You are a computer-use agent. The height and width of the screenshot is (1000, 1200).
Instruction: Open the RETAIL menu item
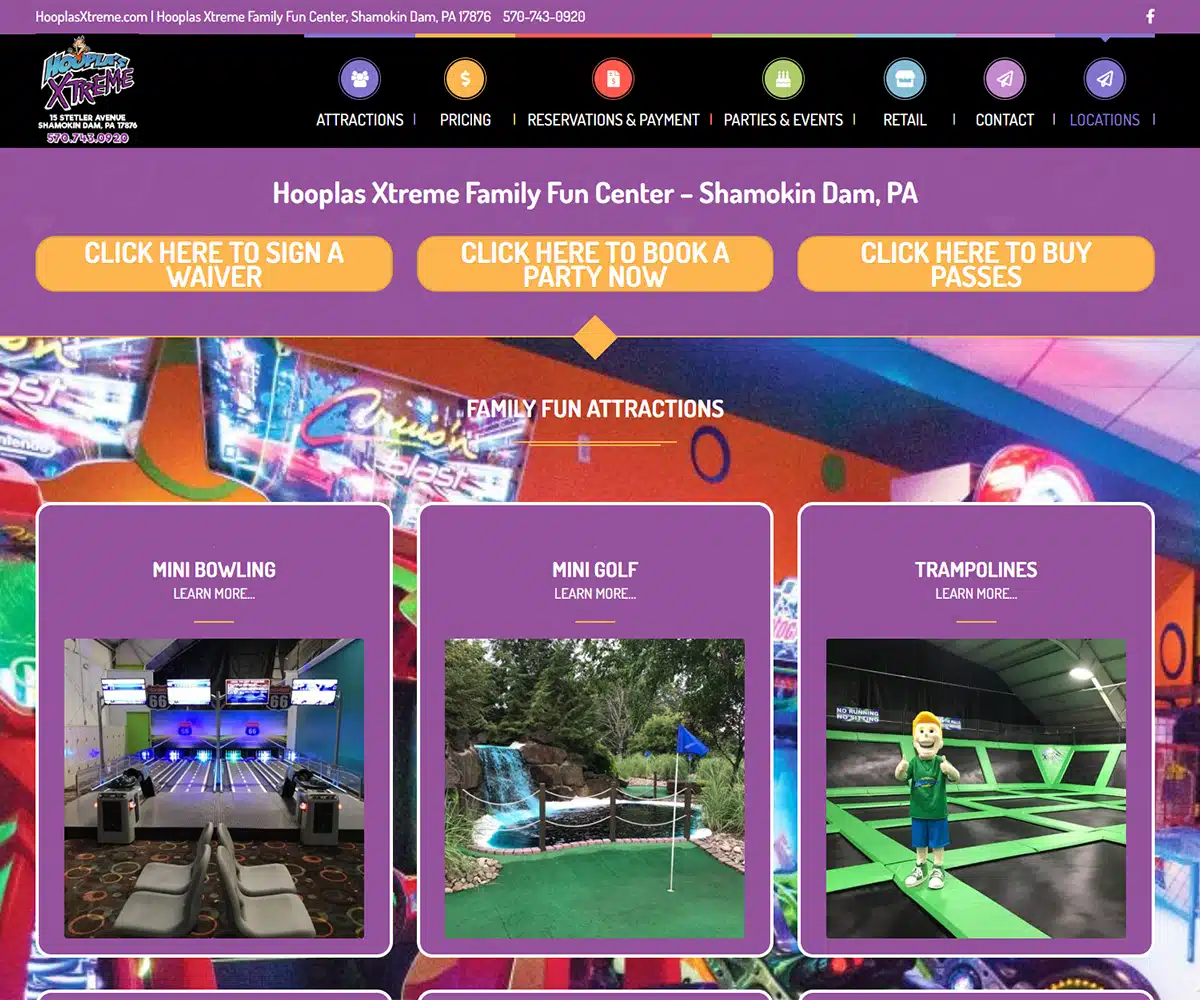(905, 120)
